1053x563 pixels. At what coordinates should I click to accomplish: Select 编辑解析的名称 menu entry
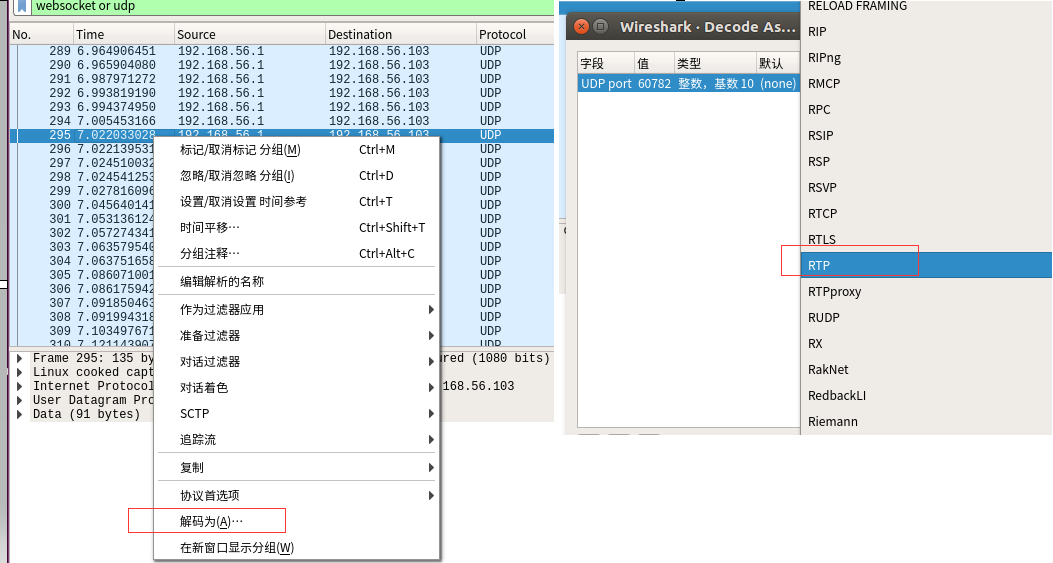tap(297, 282)
